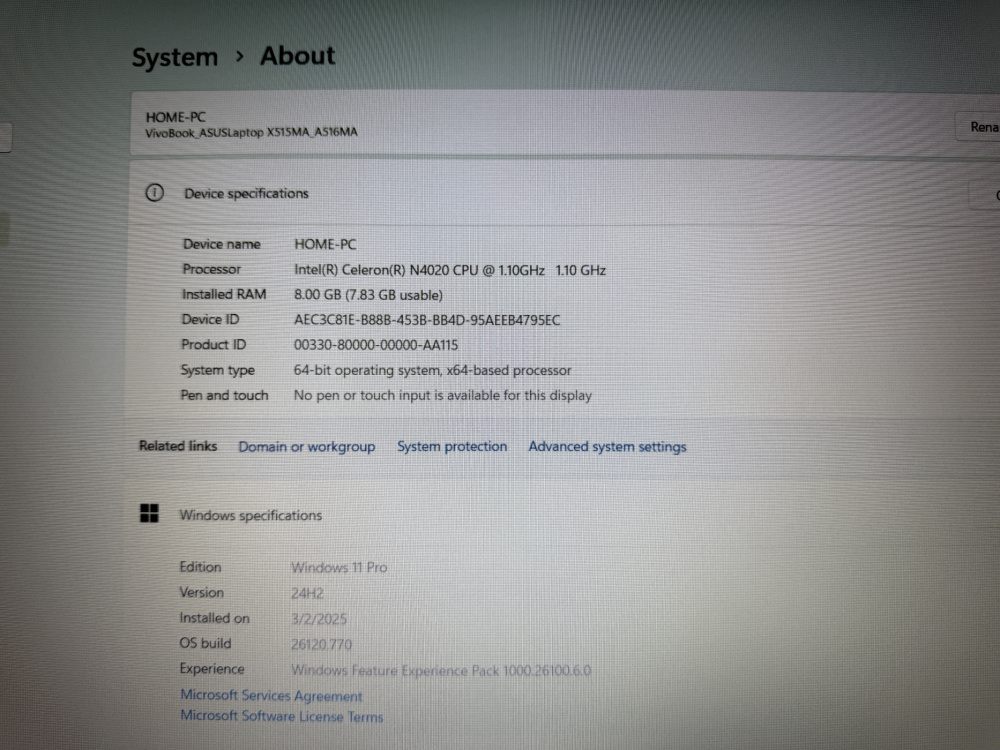Select the Version value 24H2
The image size is (1000, 750).
[x=307, y=593]
